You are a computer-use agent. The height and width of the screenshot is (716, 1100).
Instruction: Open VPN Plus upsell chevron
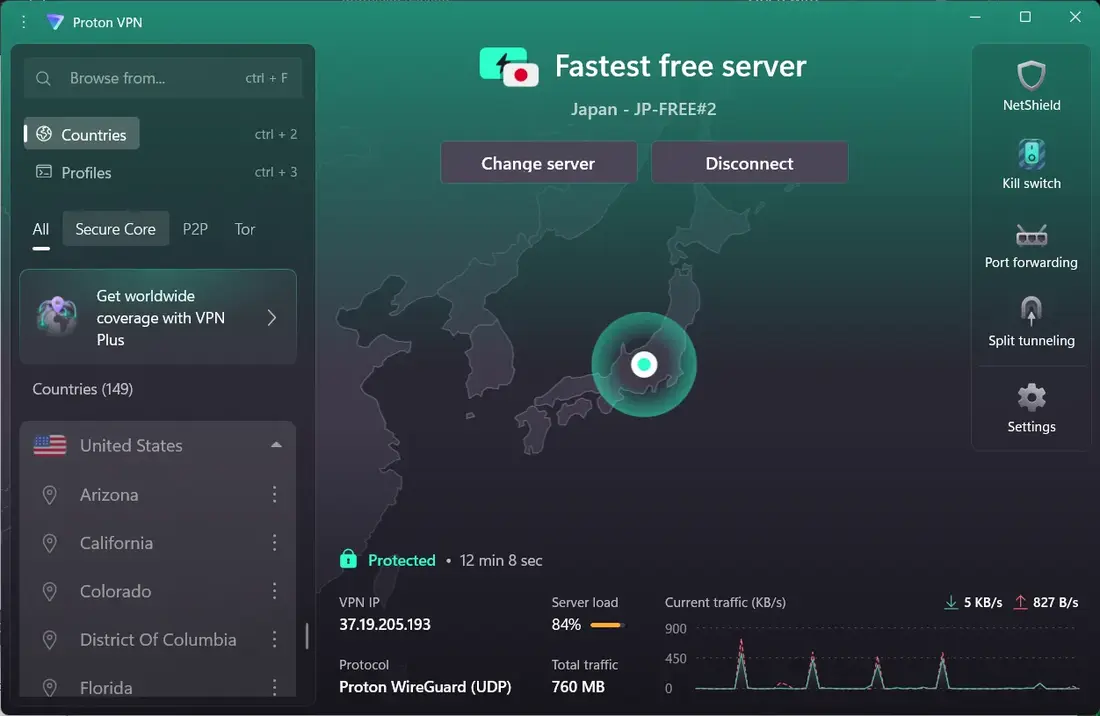(272, 318)
